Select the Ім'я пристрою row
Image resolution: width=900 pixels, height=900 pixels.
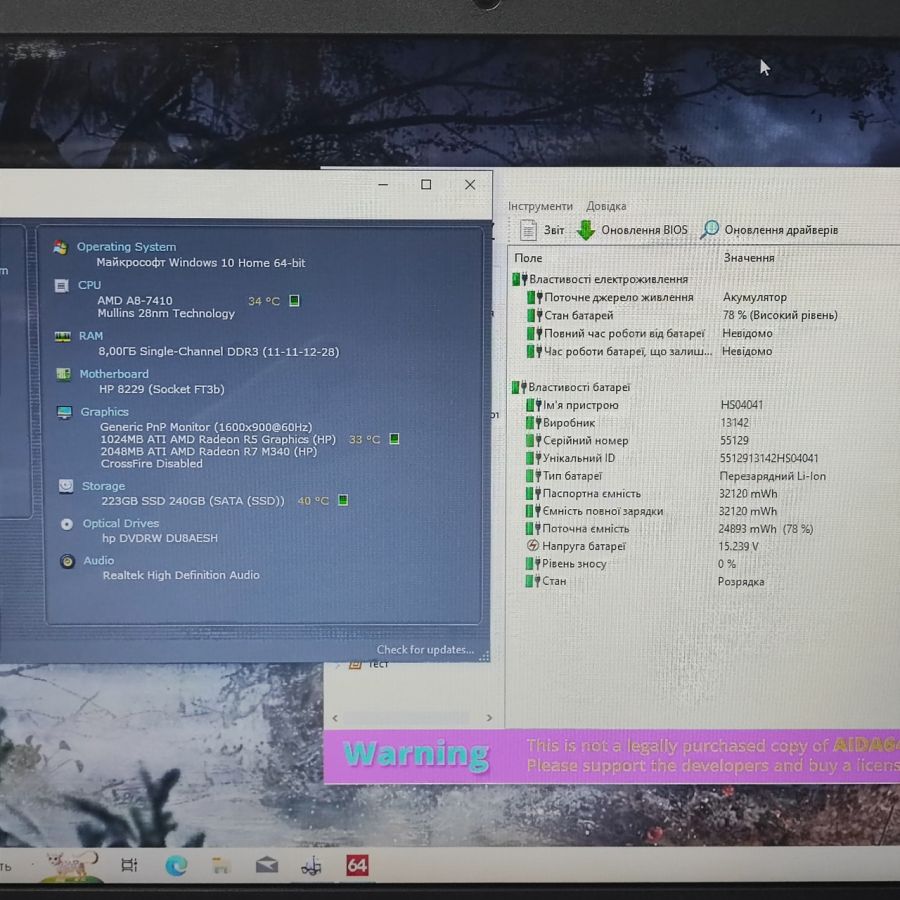645,405
